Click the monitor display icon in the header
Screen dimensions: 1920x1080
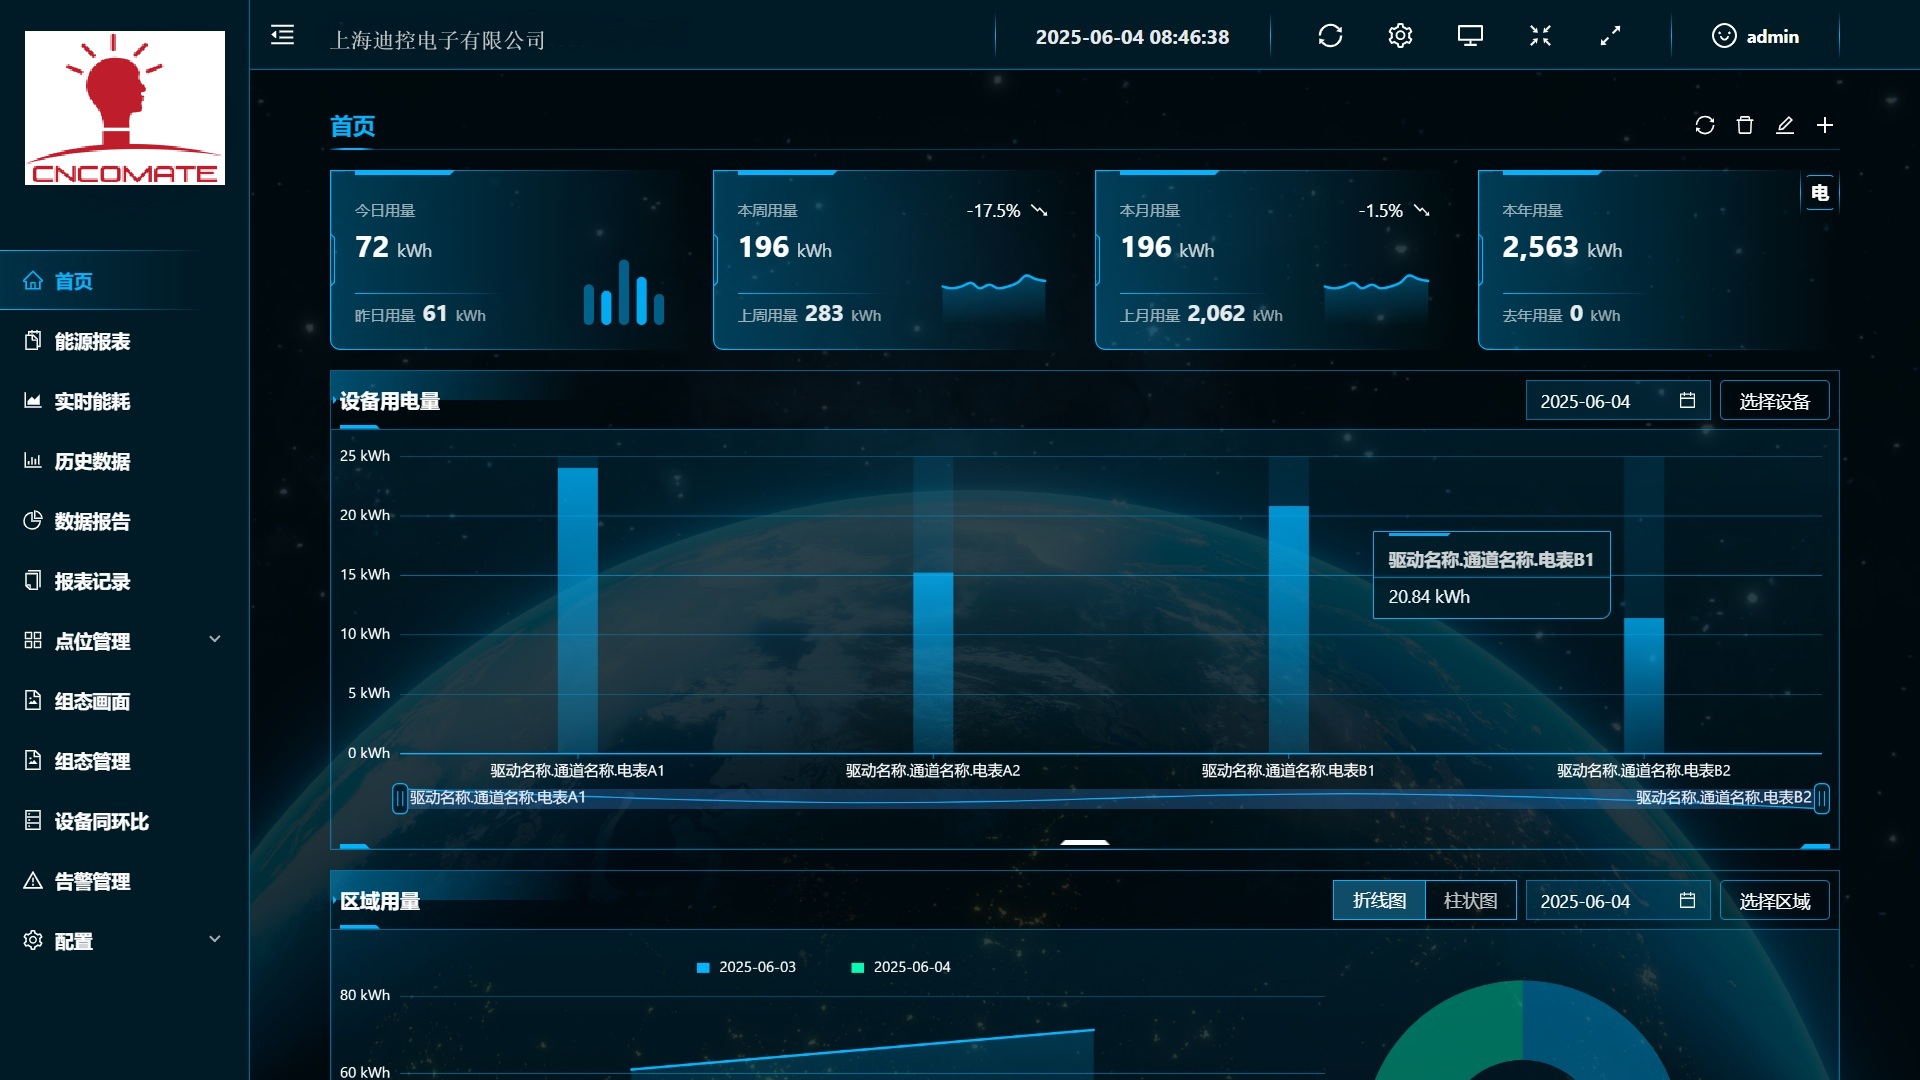pyautogui.click(x=1470, y=36)
